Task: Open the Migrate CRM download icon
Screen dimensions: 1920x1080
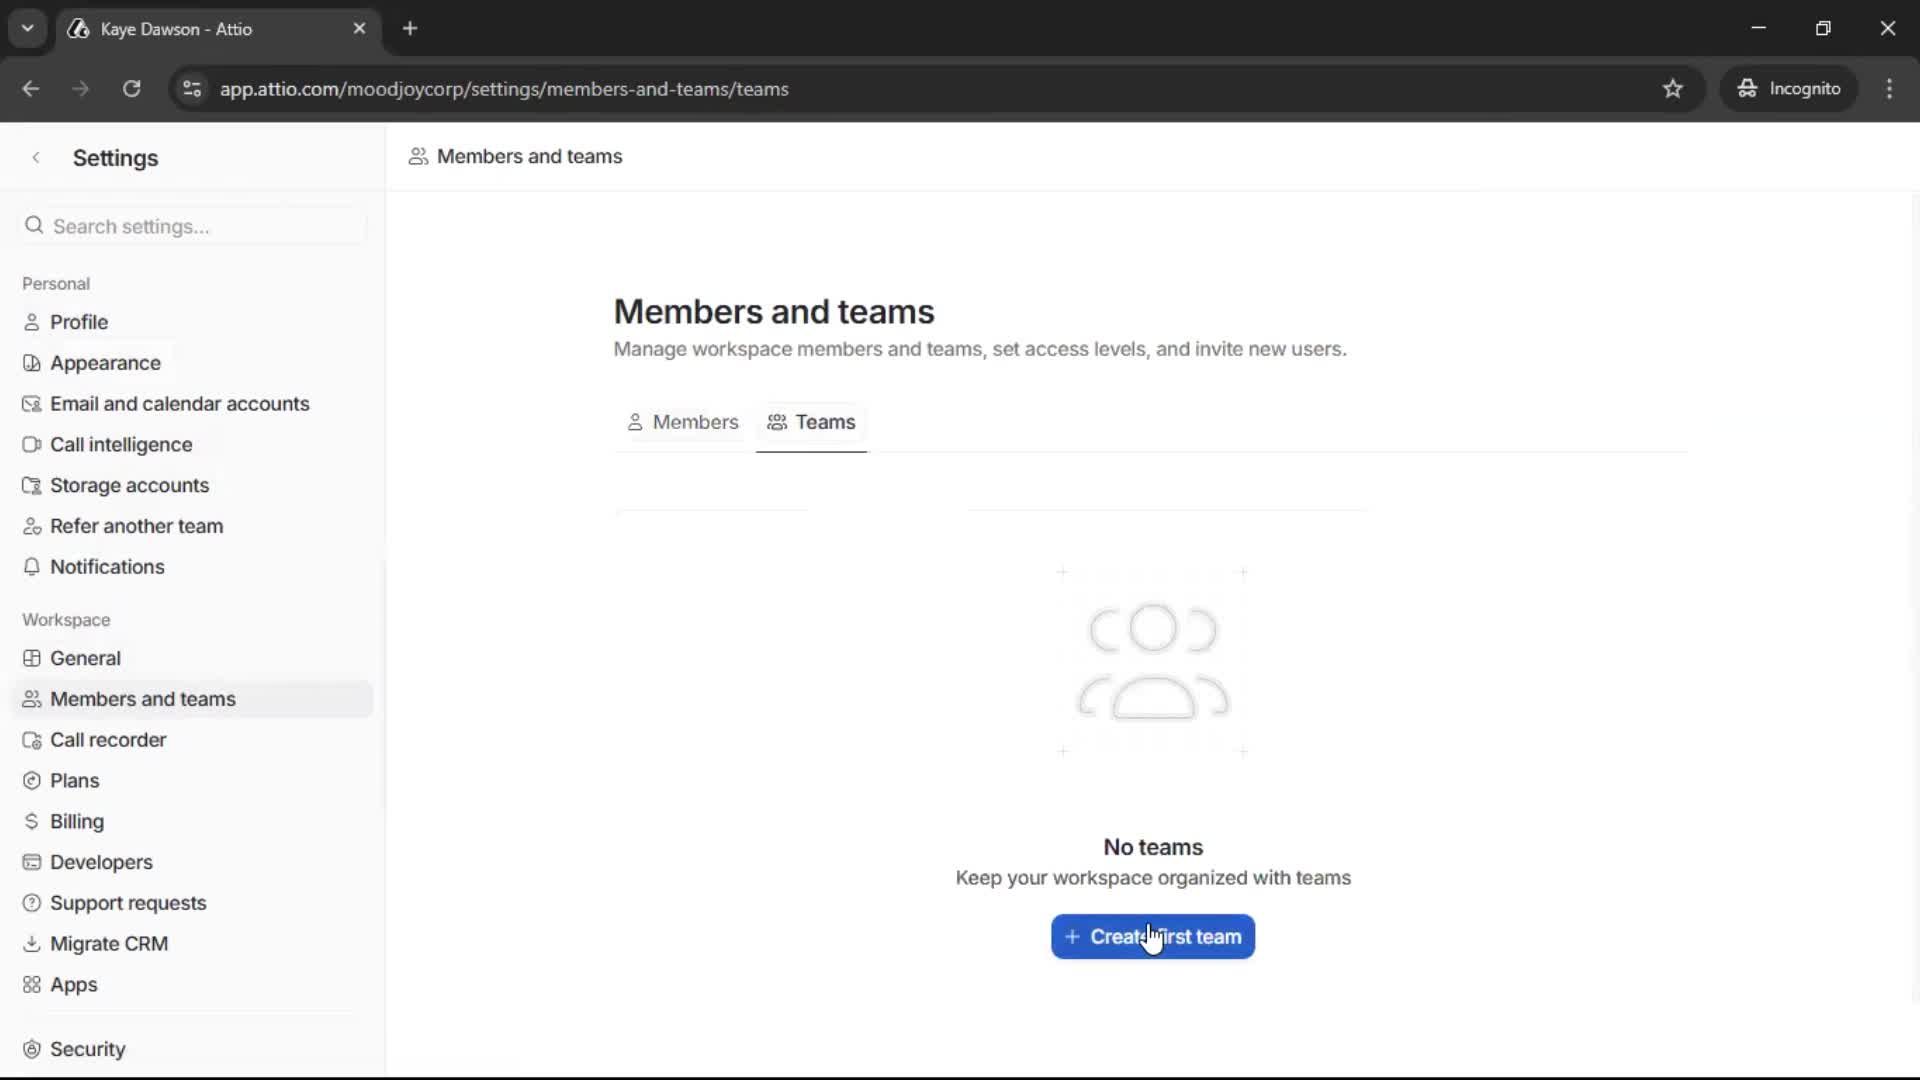Action: (x=31, y=943)
